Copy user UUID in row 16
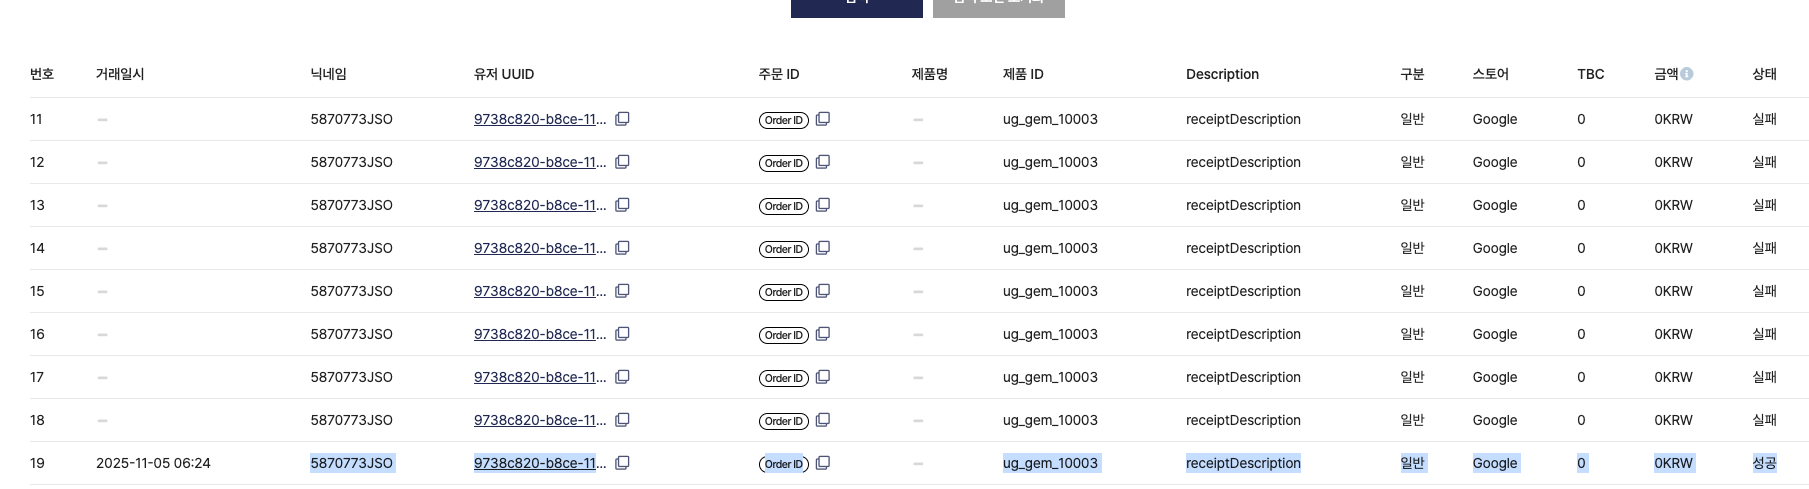Image resolution: width=1809 pixels, height=489 pixels. (622, 334)
